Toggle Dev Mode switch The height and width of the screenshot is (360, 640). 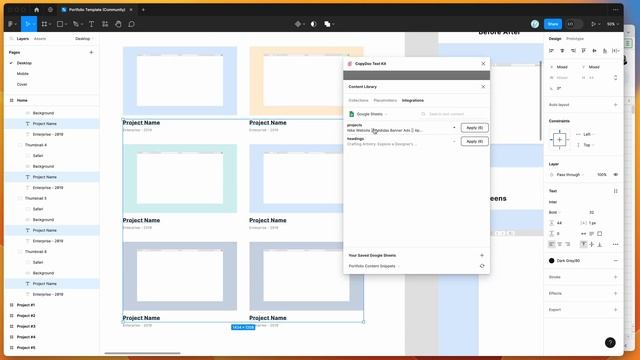click(574, 24)
